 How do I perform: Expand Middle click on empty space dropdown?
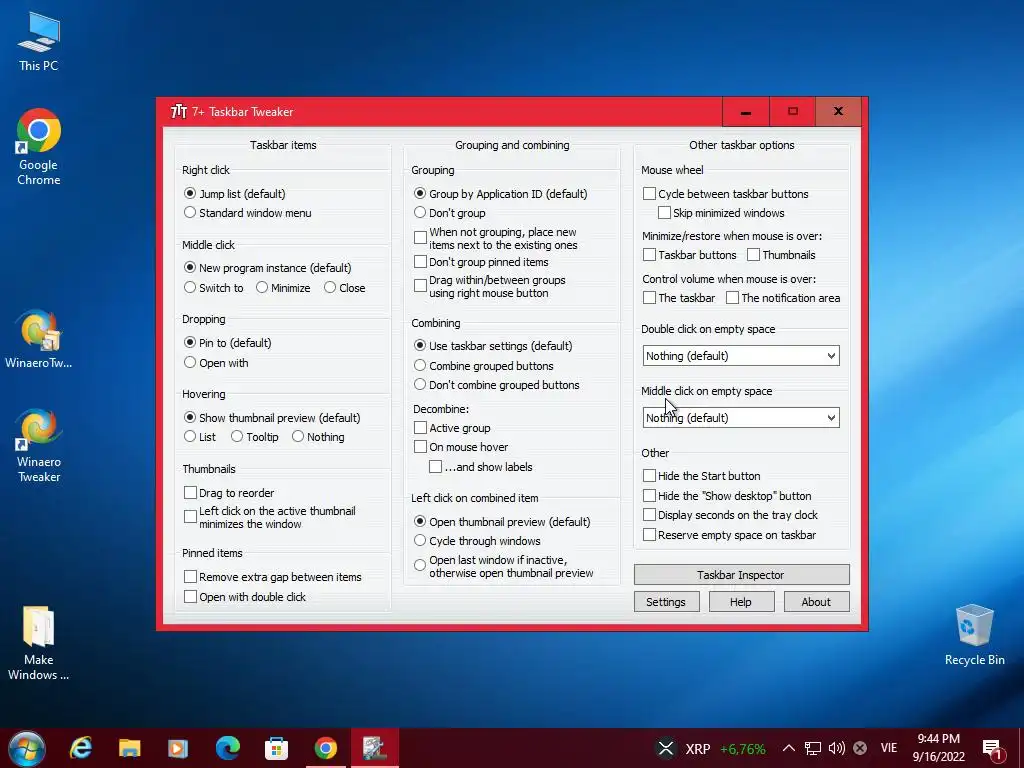[741, 418]
